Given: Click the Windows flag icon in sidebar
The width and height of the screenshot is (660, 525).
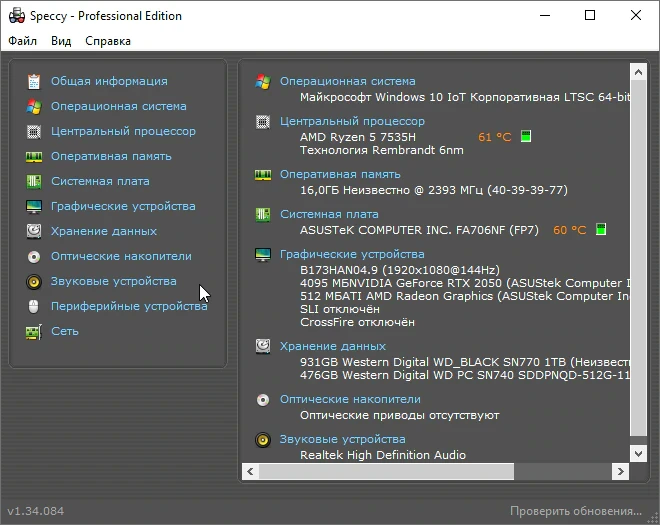Looking at the screenshot, I should 34,107.
